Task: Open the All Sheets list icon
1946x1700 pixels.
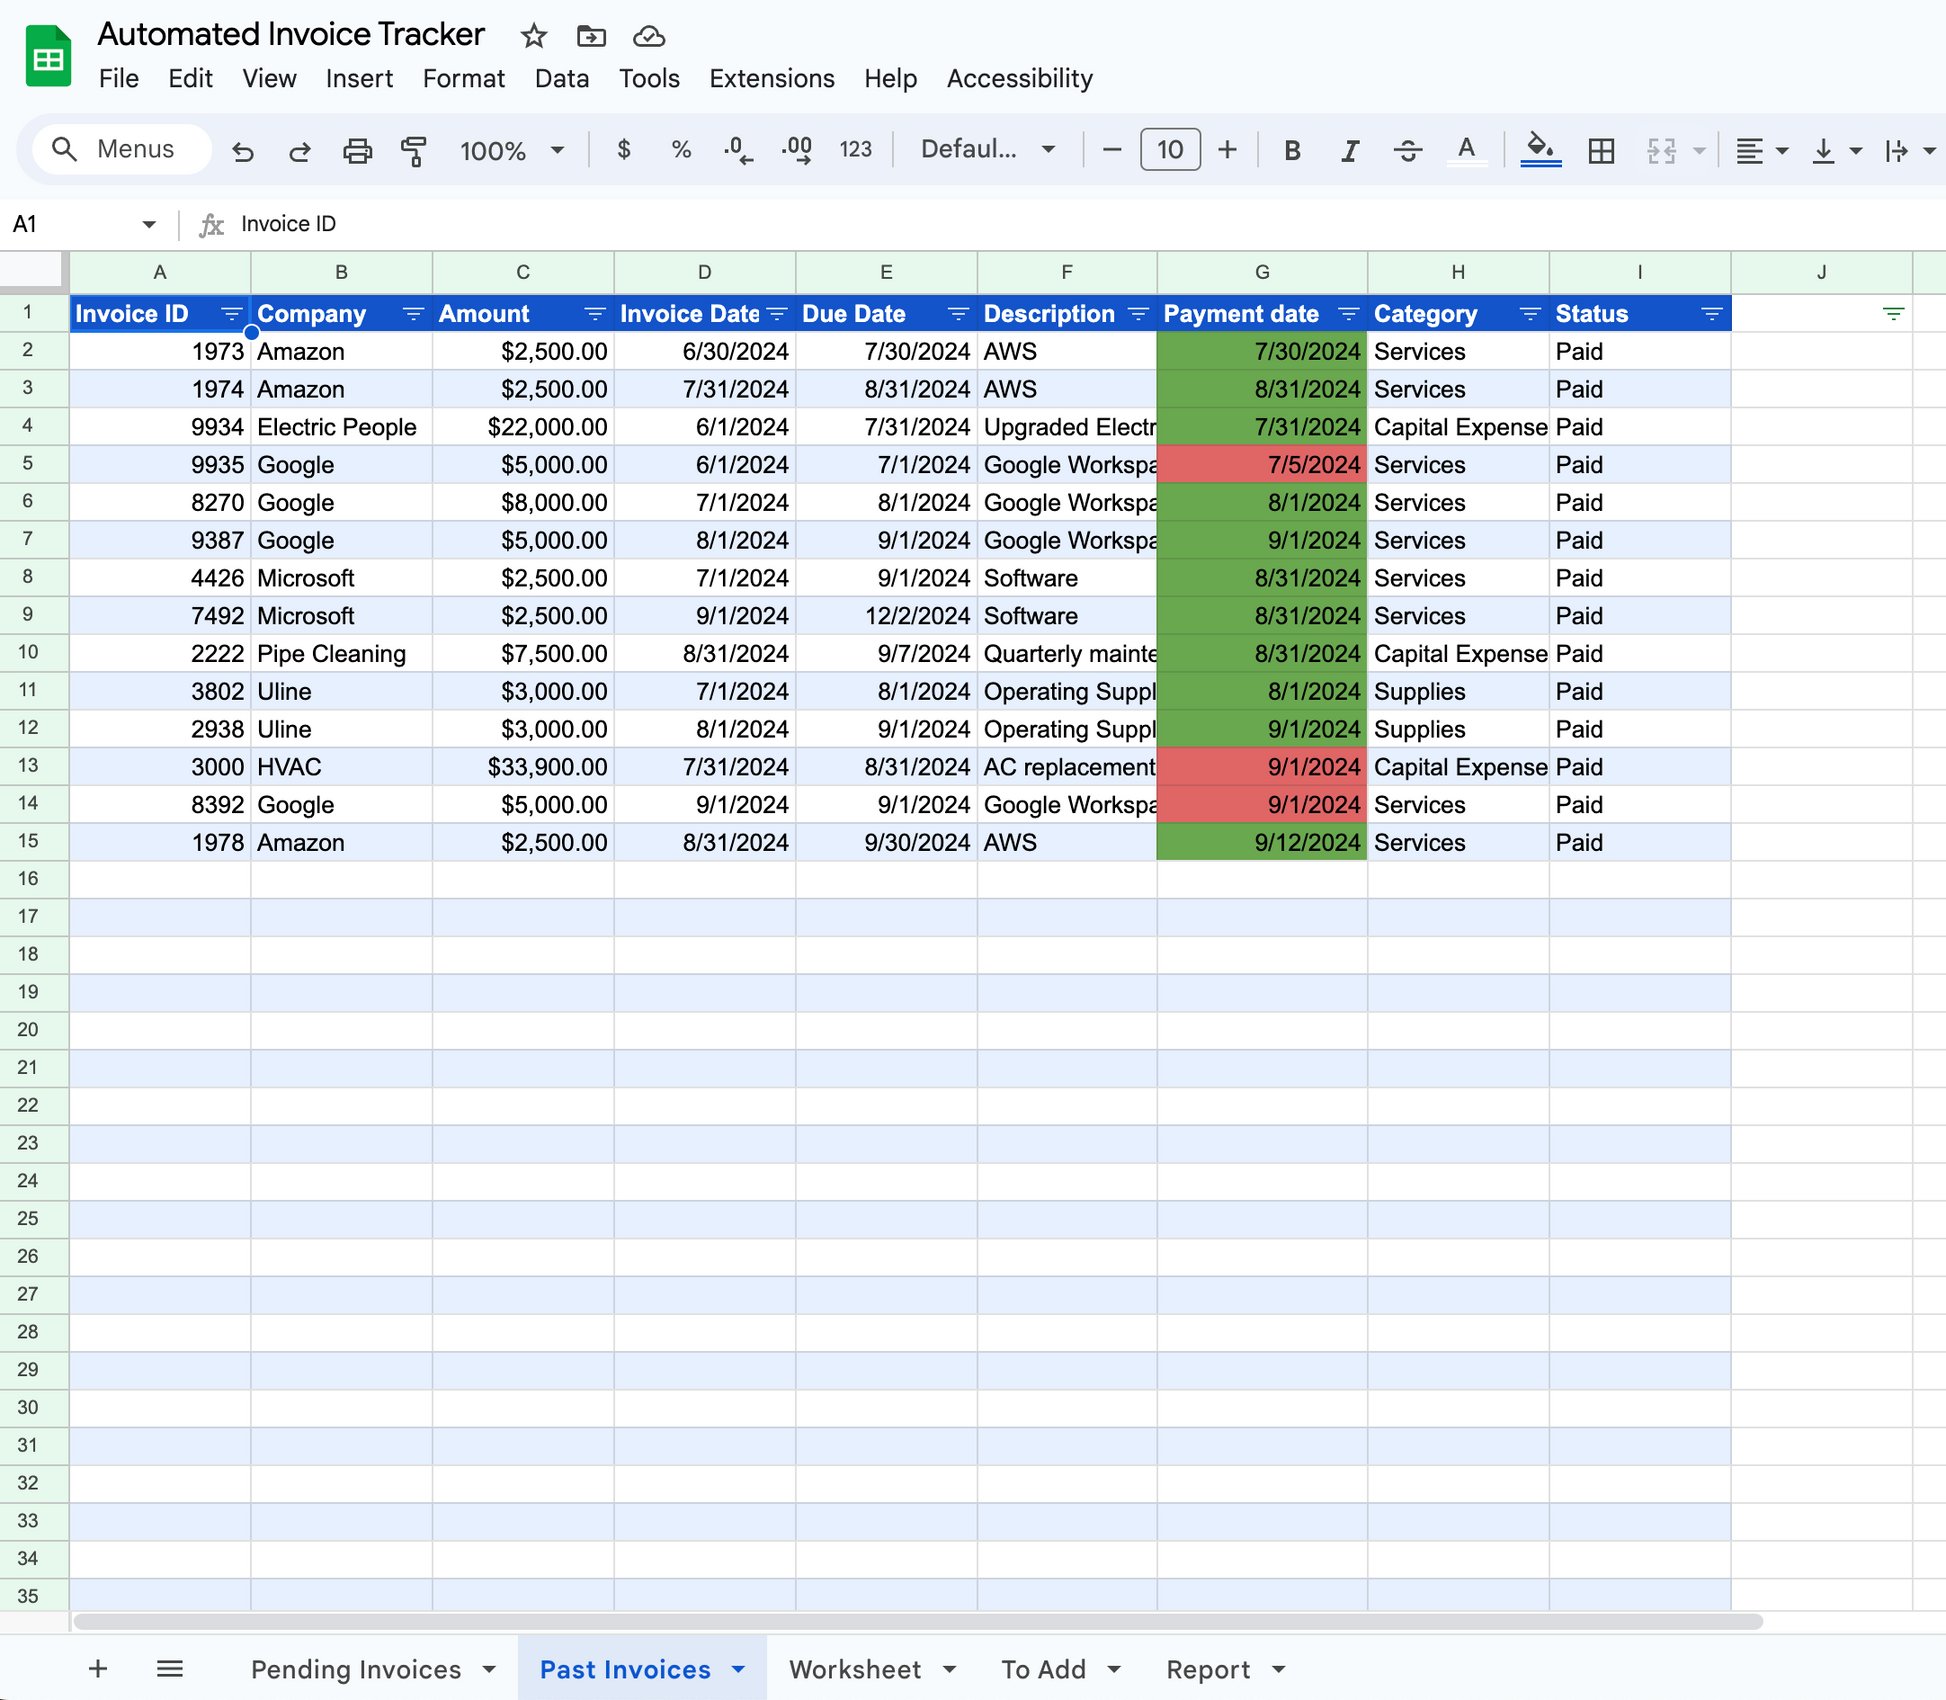Action: [x=170, y=1668]
